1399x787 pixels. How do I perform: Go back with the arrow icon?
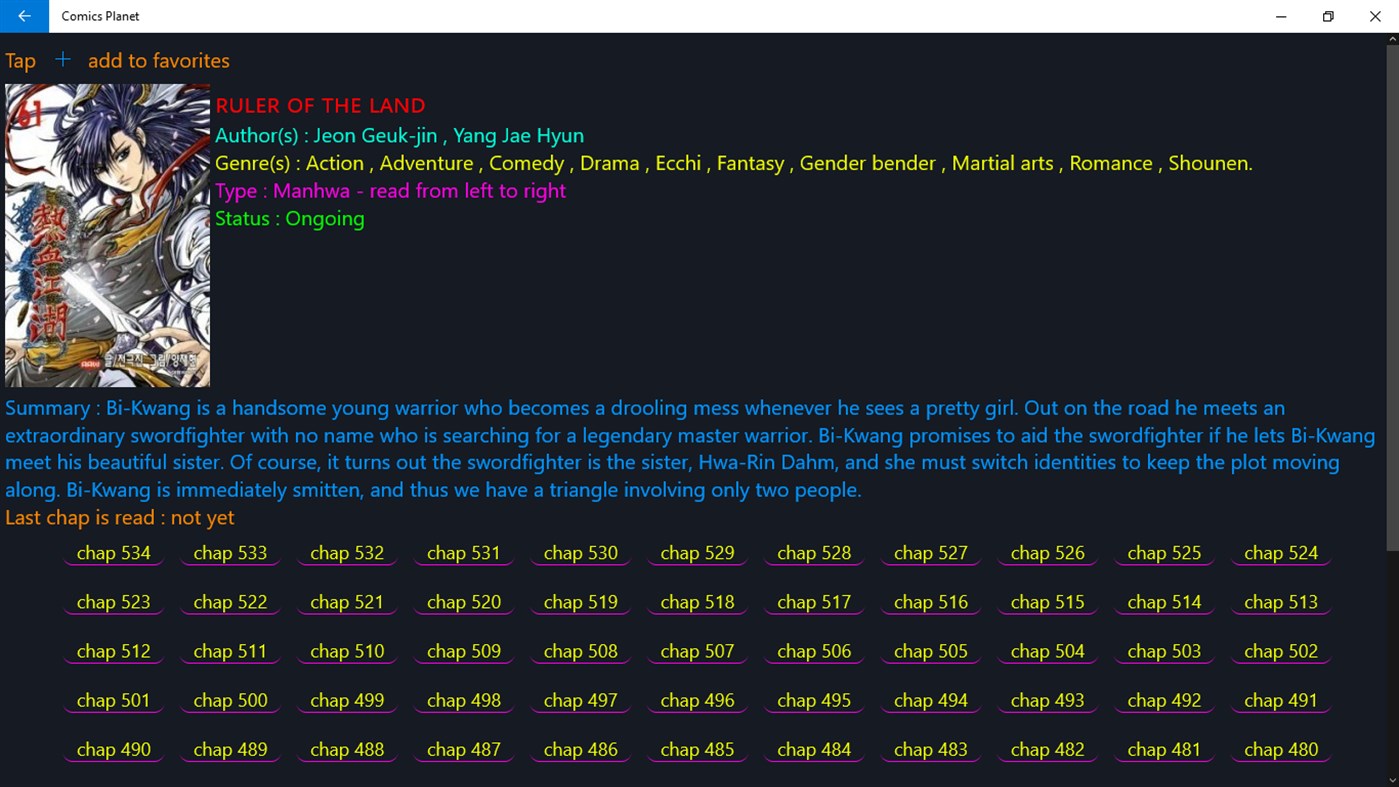click(x=24, y=16)
